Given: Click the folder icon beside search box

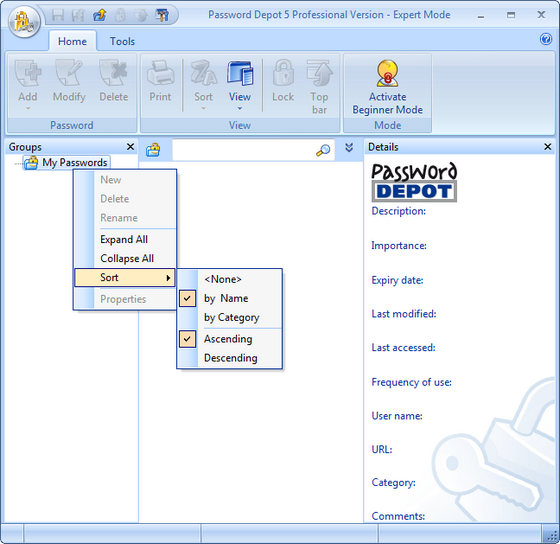Looking at the screenshot, I should (153, 150).
